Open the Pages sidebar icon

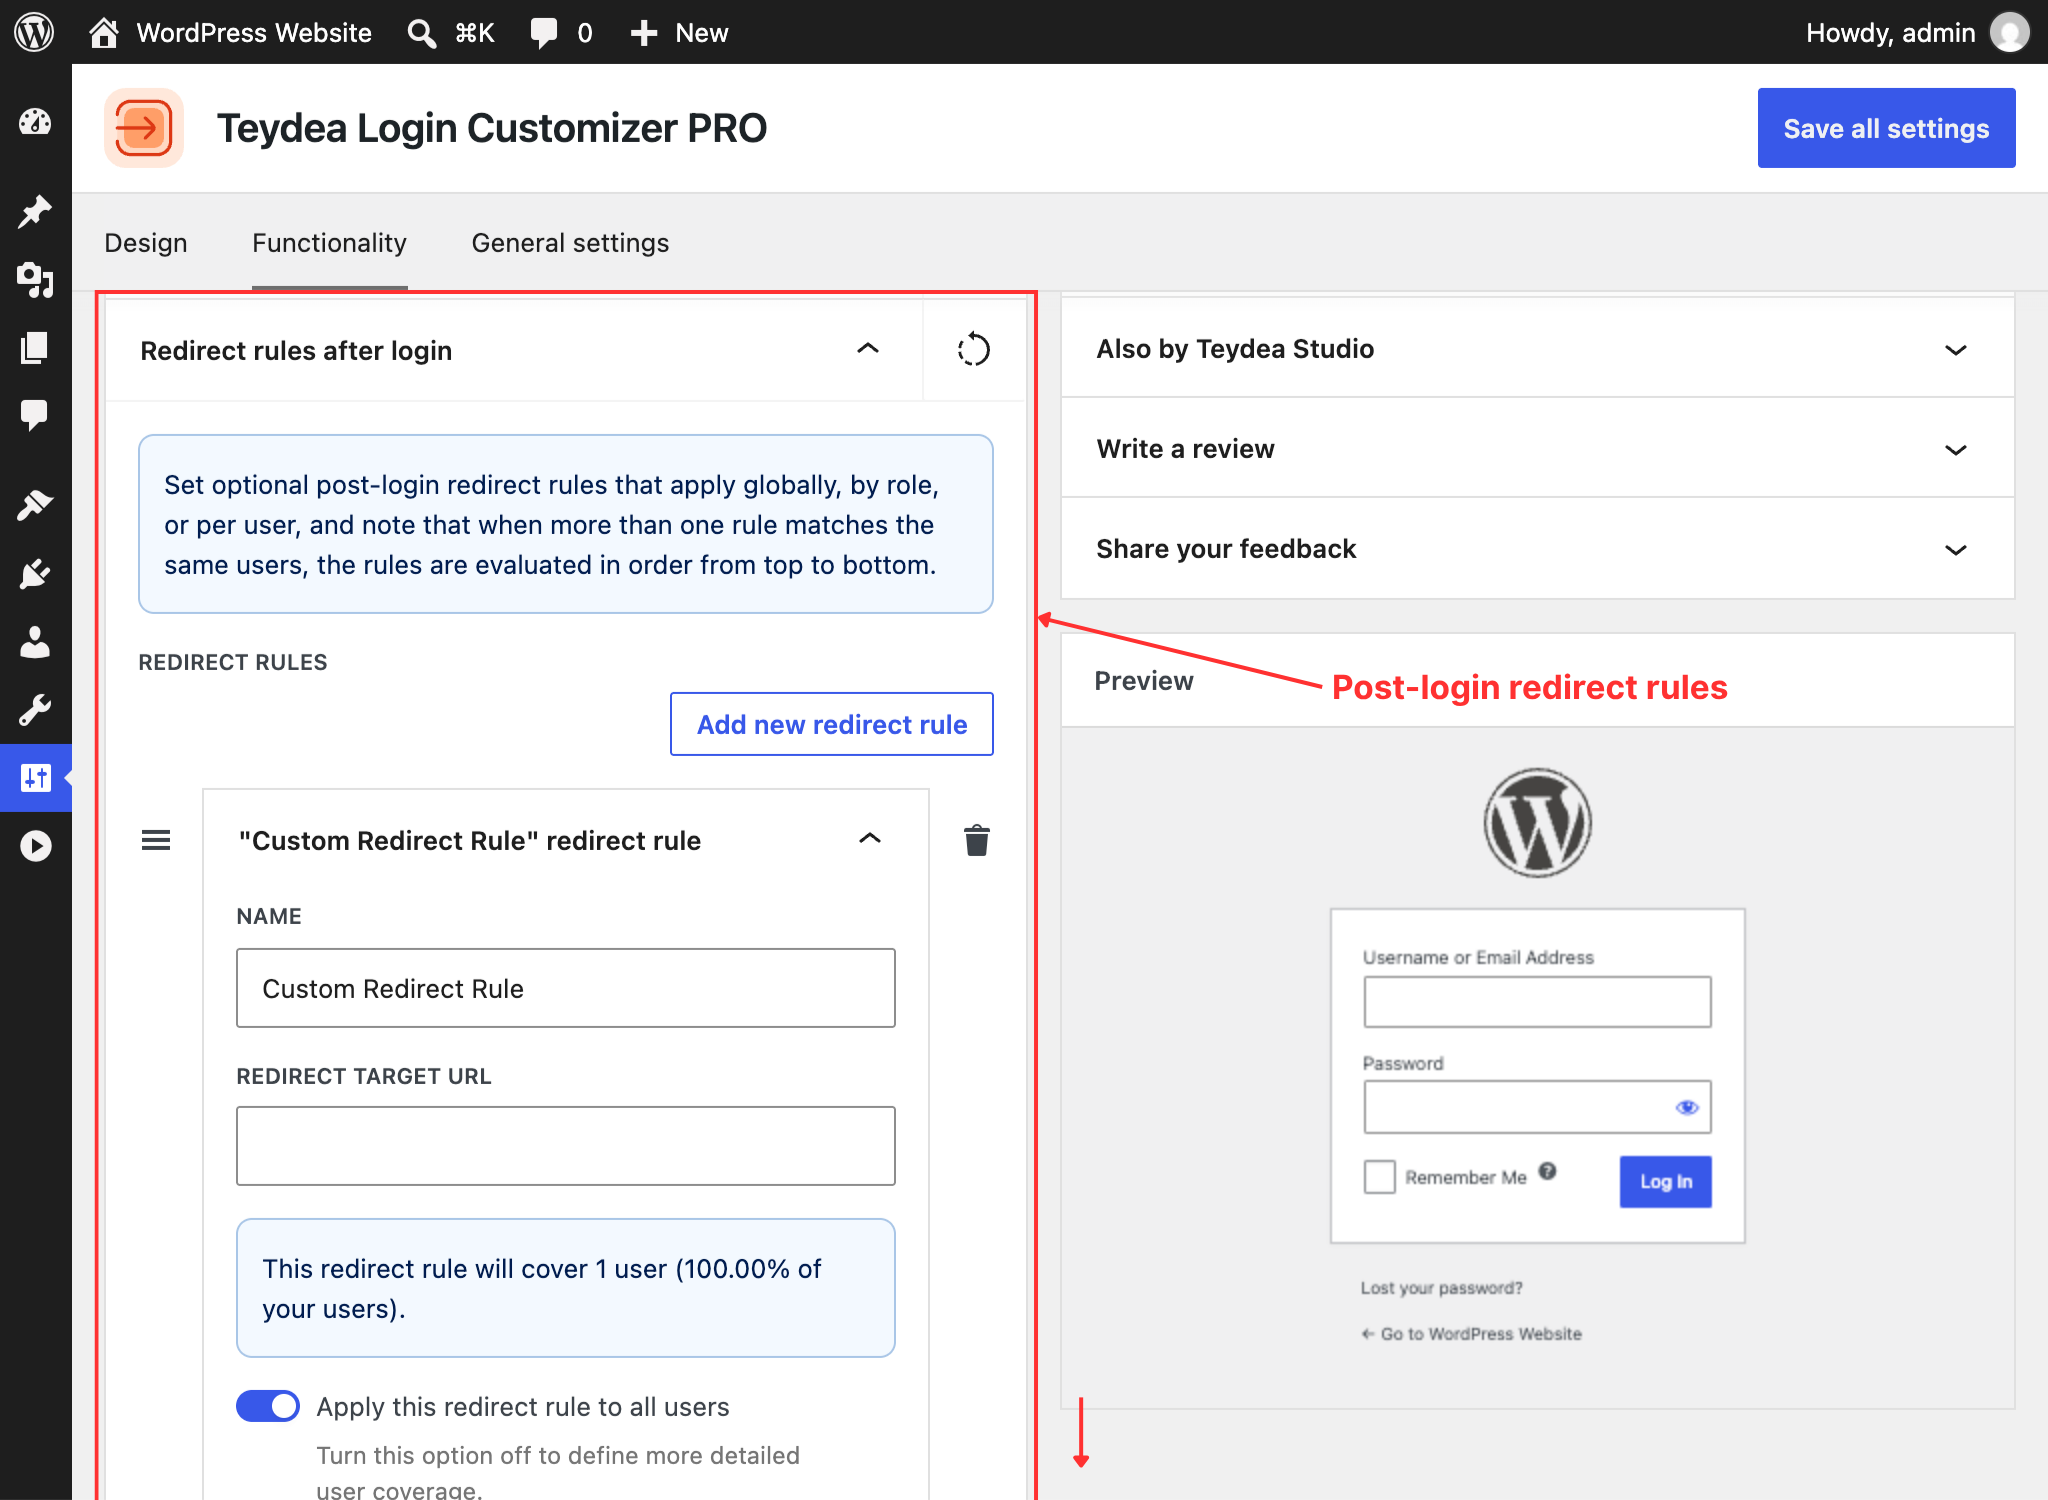(x=35, y=347)
